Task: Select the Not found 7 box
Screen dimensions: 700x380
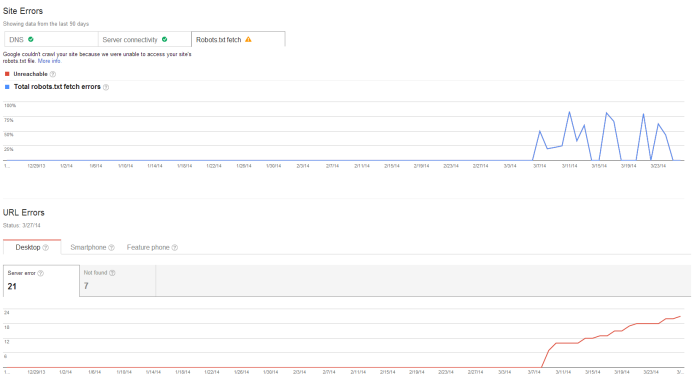Action: pos(118,280)
